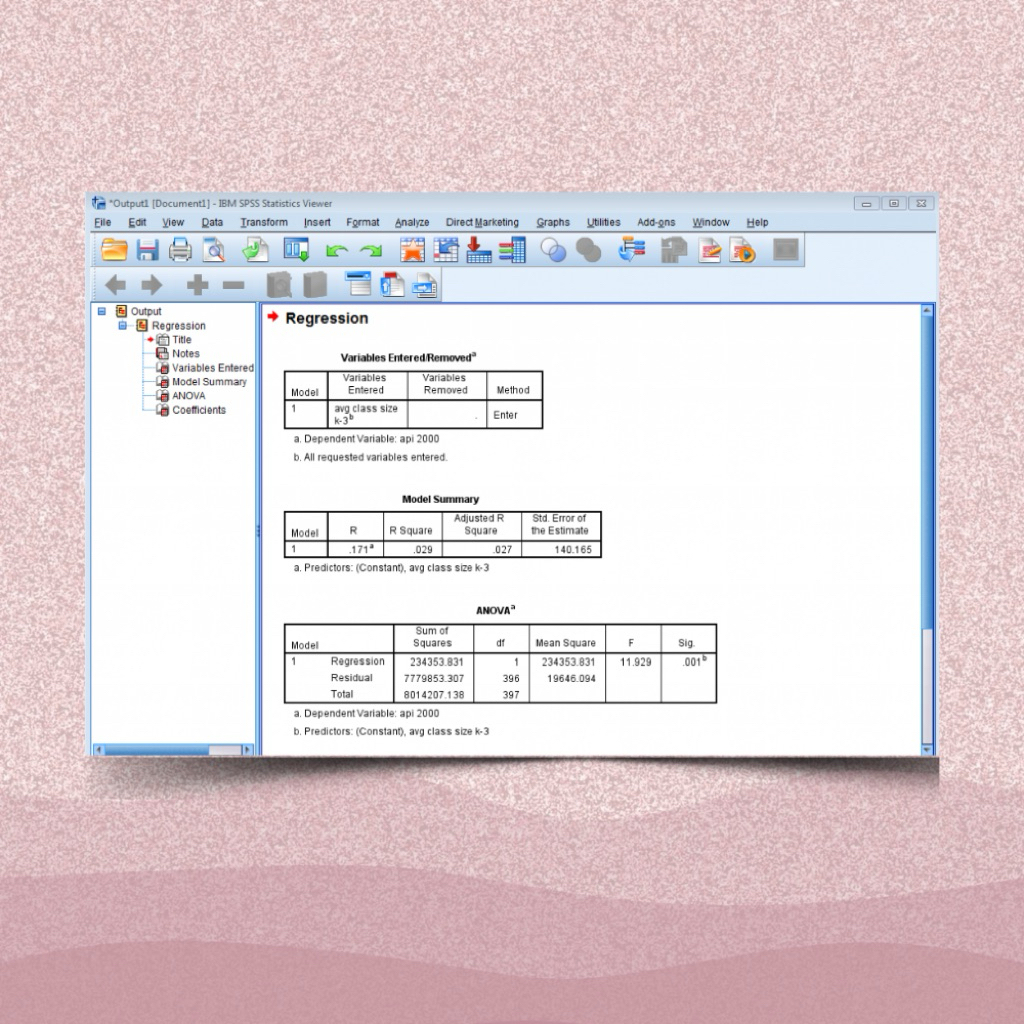Viewport: 1024px width, 1024px height.
Task: Open the Format menu
Action: tap(362, 223)
